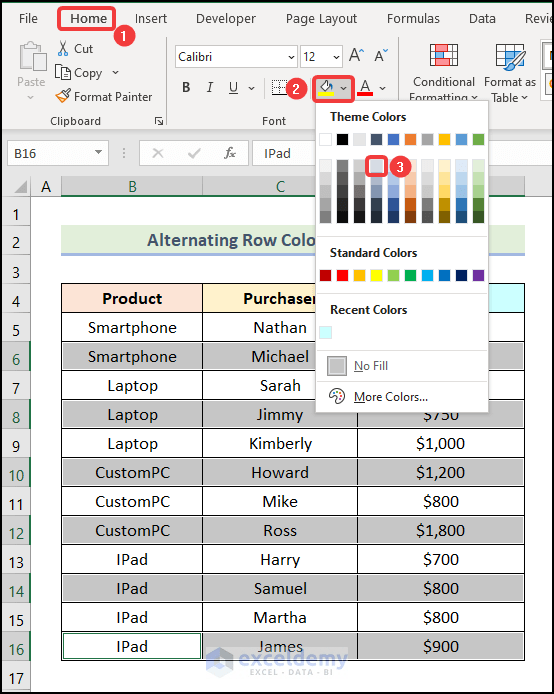Screen dimensions: 554x694
Task: Pick the green theme color swatch
Action: (478, 140)
